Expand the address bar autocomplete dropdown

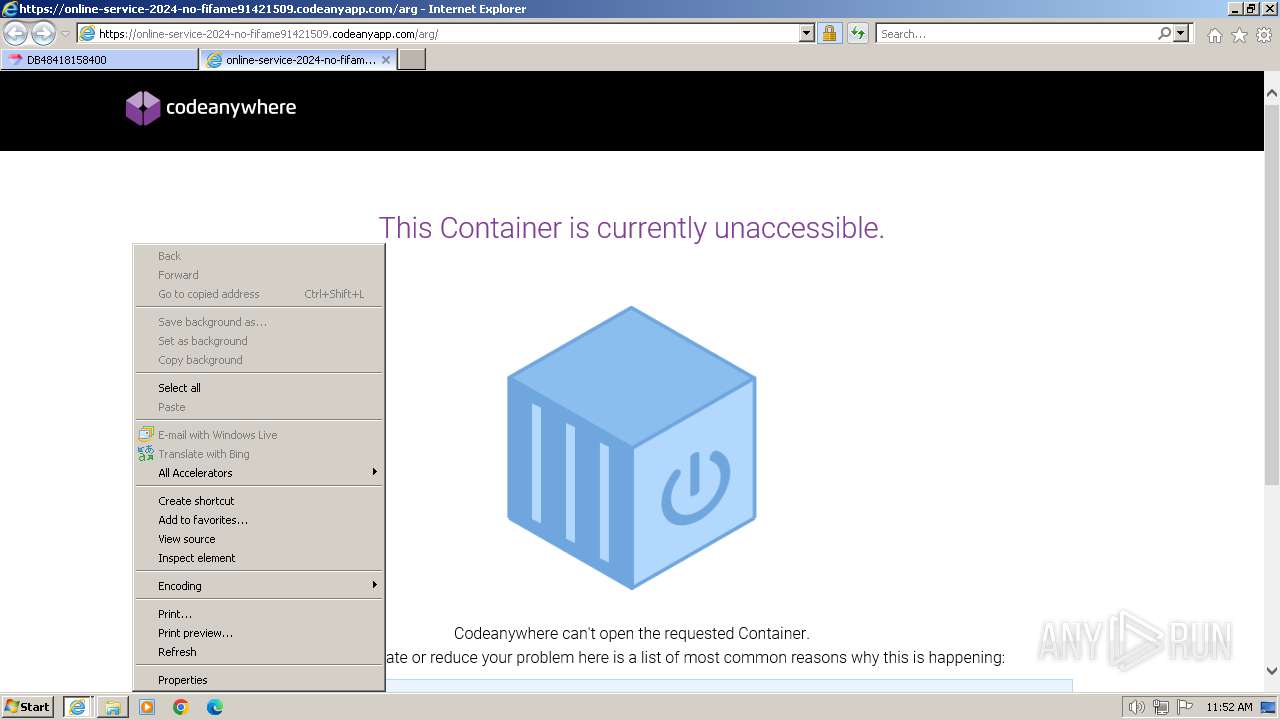coord(807,34)
